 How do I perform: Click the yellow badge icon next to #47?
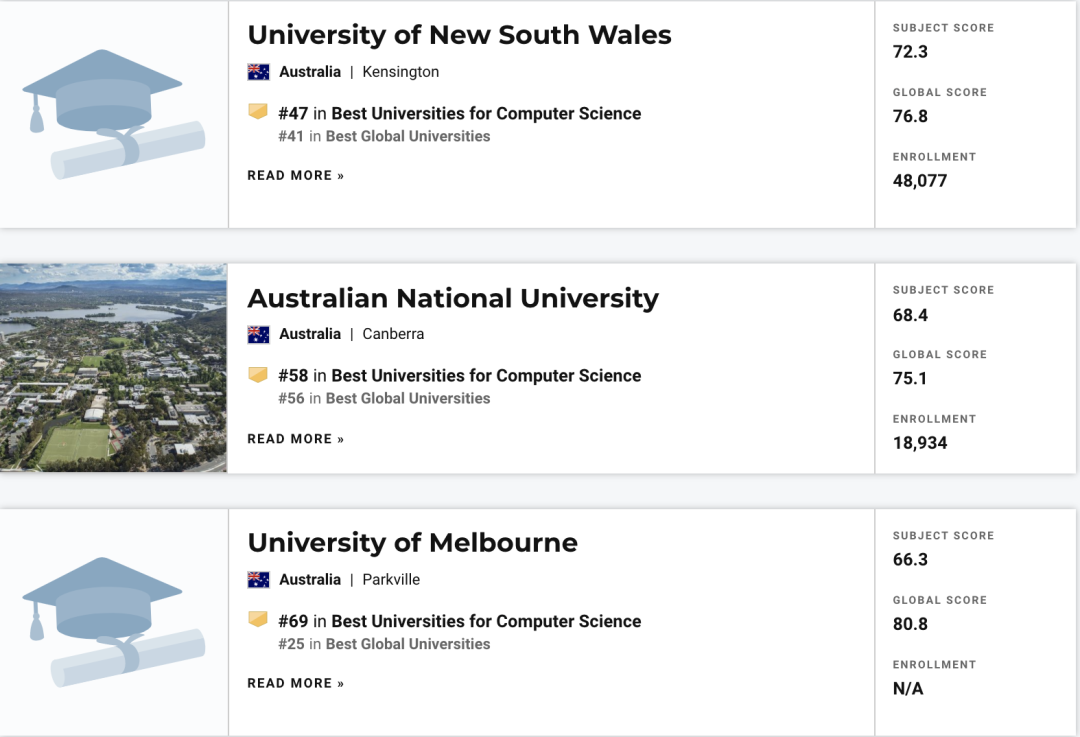[258, 112]
